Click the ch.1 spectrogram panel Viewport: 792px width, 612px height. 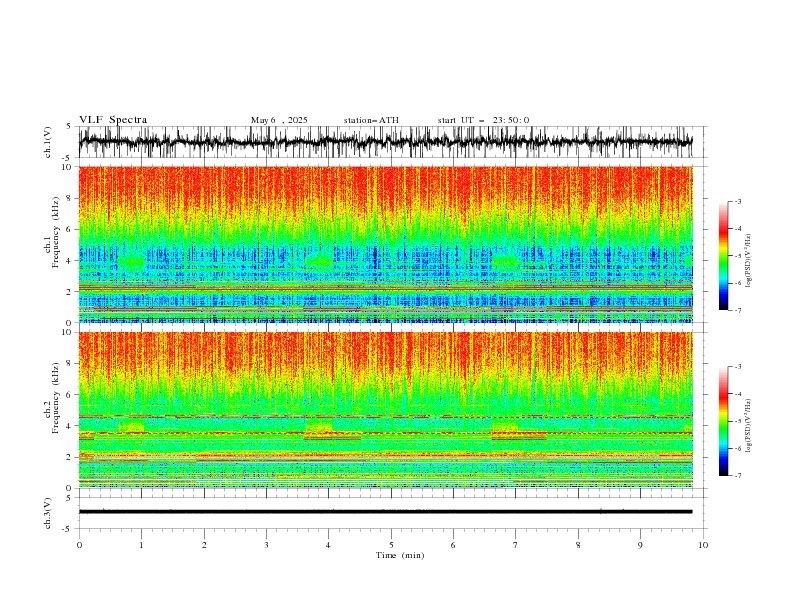tap(385, 244)
